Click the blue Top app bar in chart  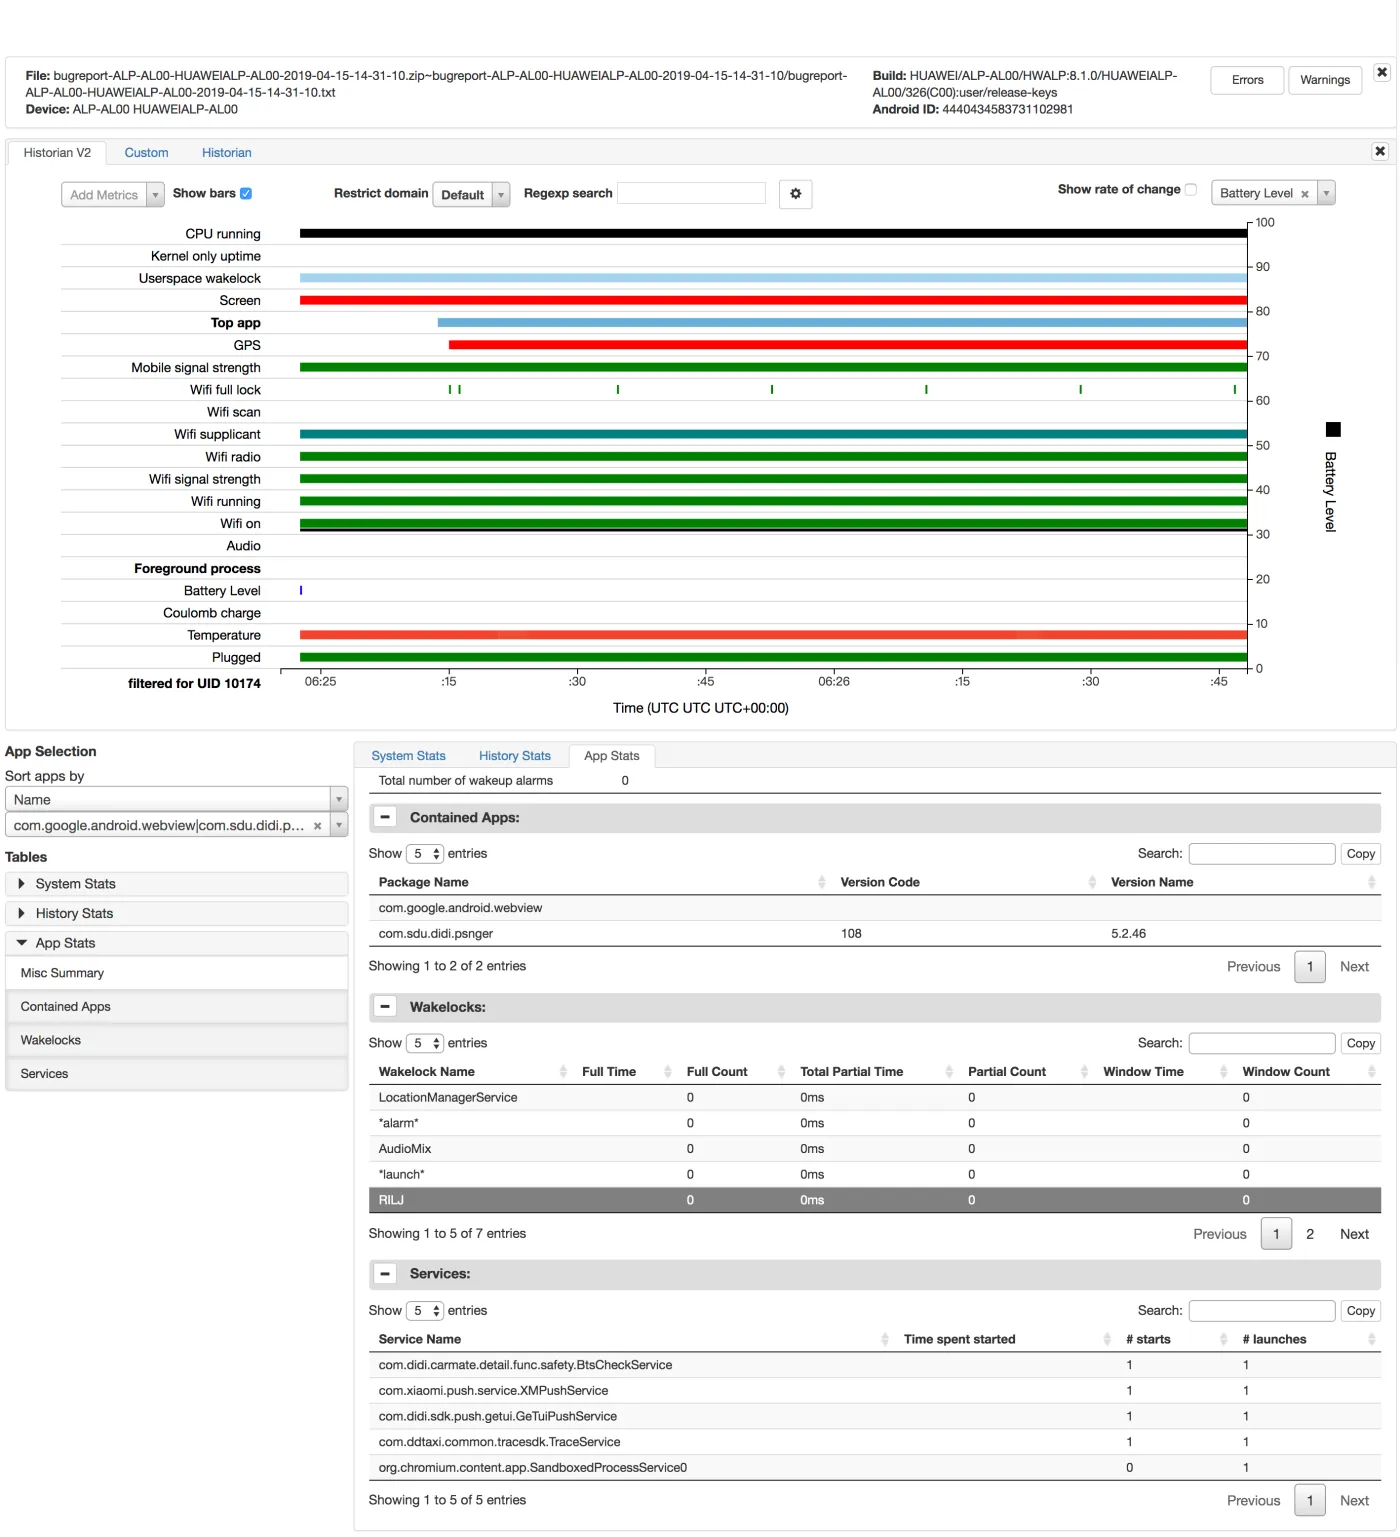(x=842, y=323)
